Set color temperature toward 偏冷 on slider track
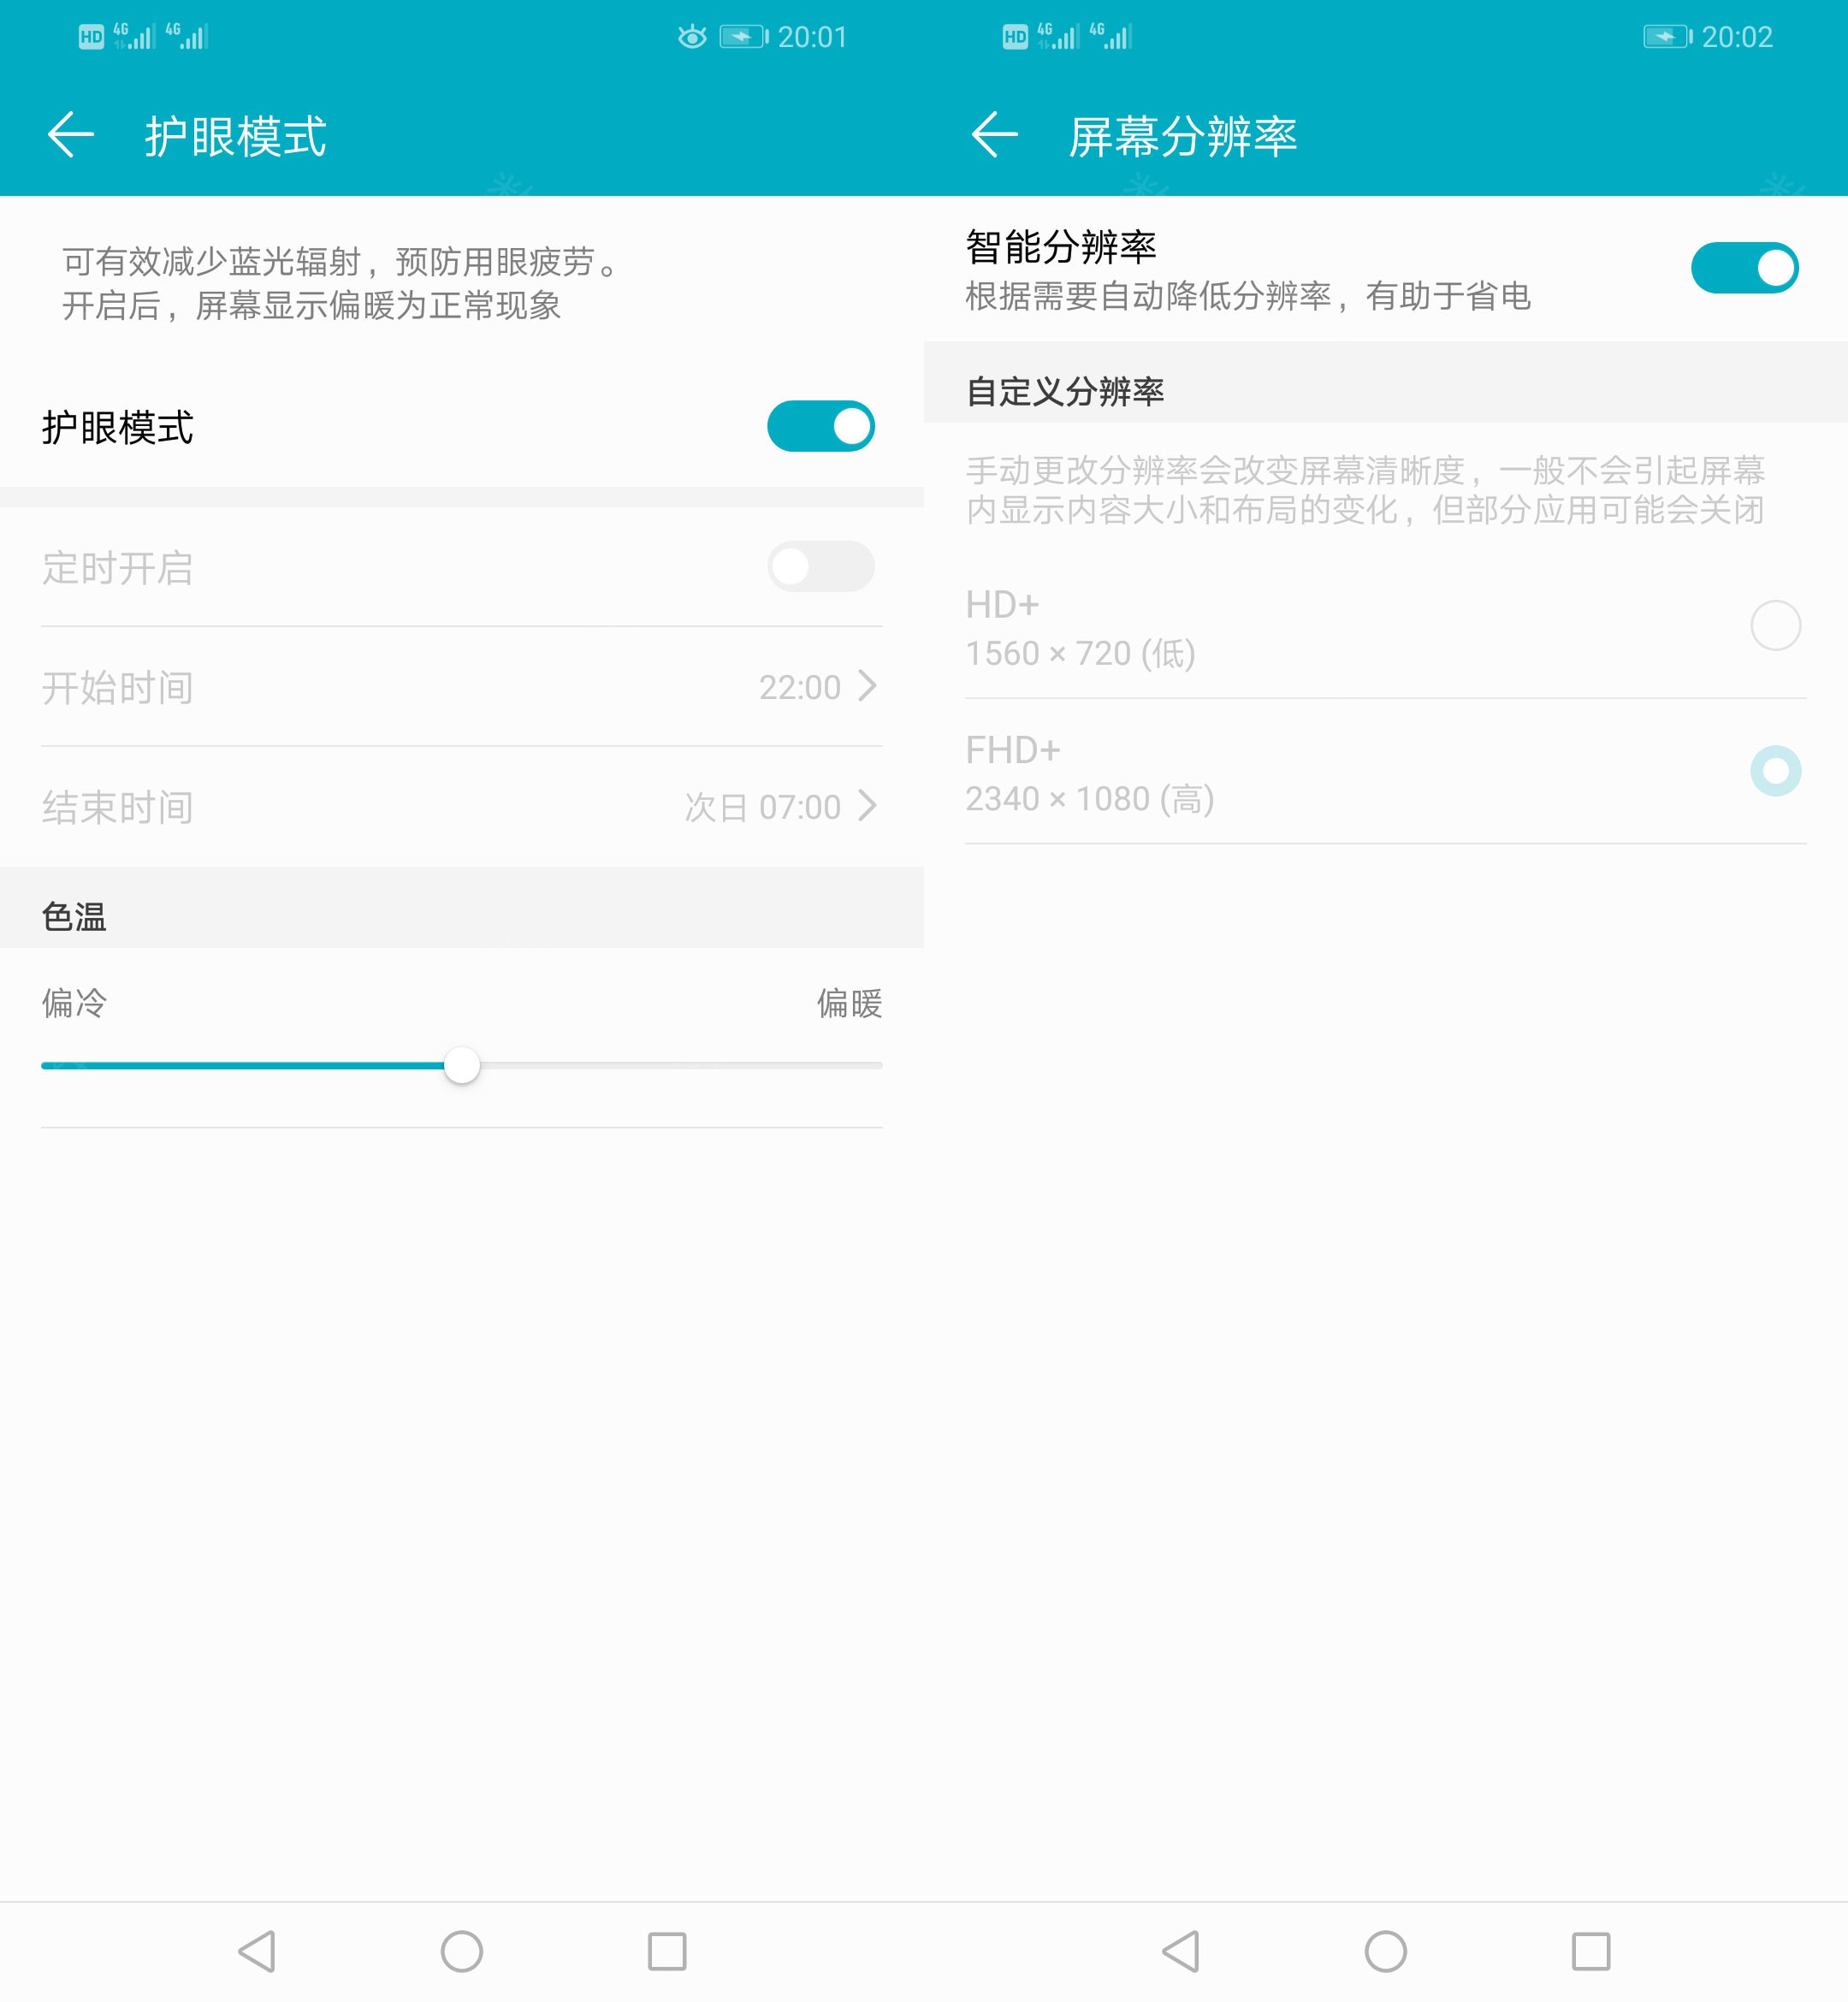Image resolution: width=1848 pixels, height=2002 pixels. click(242, 1065)
